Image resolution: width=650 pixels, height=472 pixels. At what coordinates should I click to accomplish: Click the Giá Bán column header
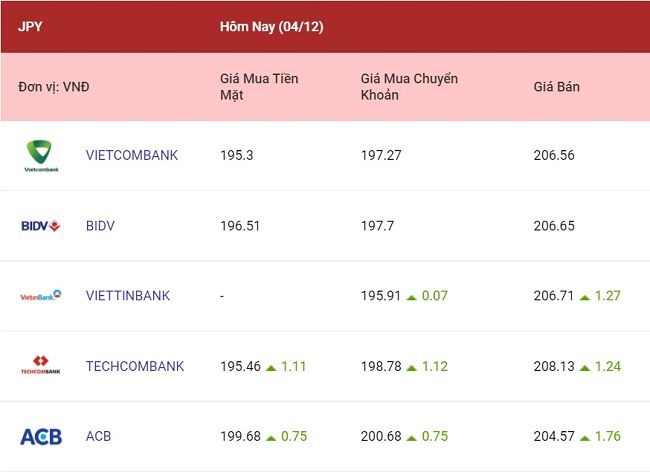tap(556, 87)
